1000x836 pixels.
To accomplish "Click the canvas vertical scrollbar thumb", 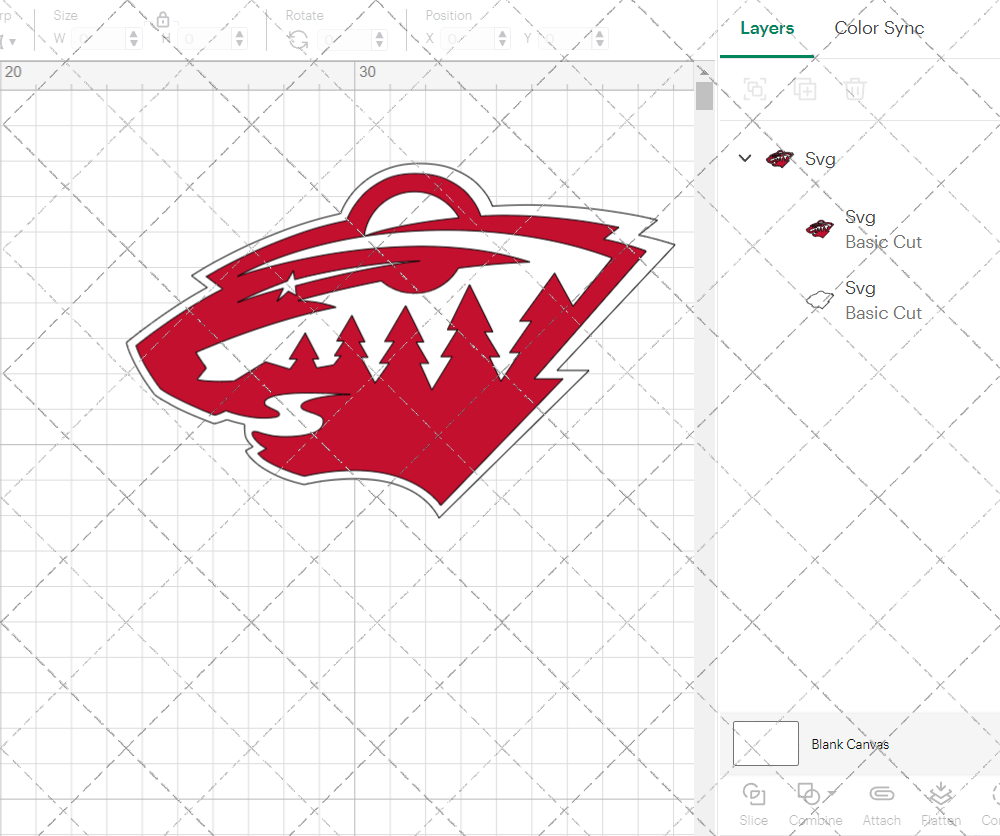I will [x=704, y=96].
